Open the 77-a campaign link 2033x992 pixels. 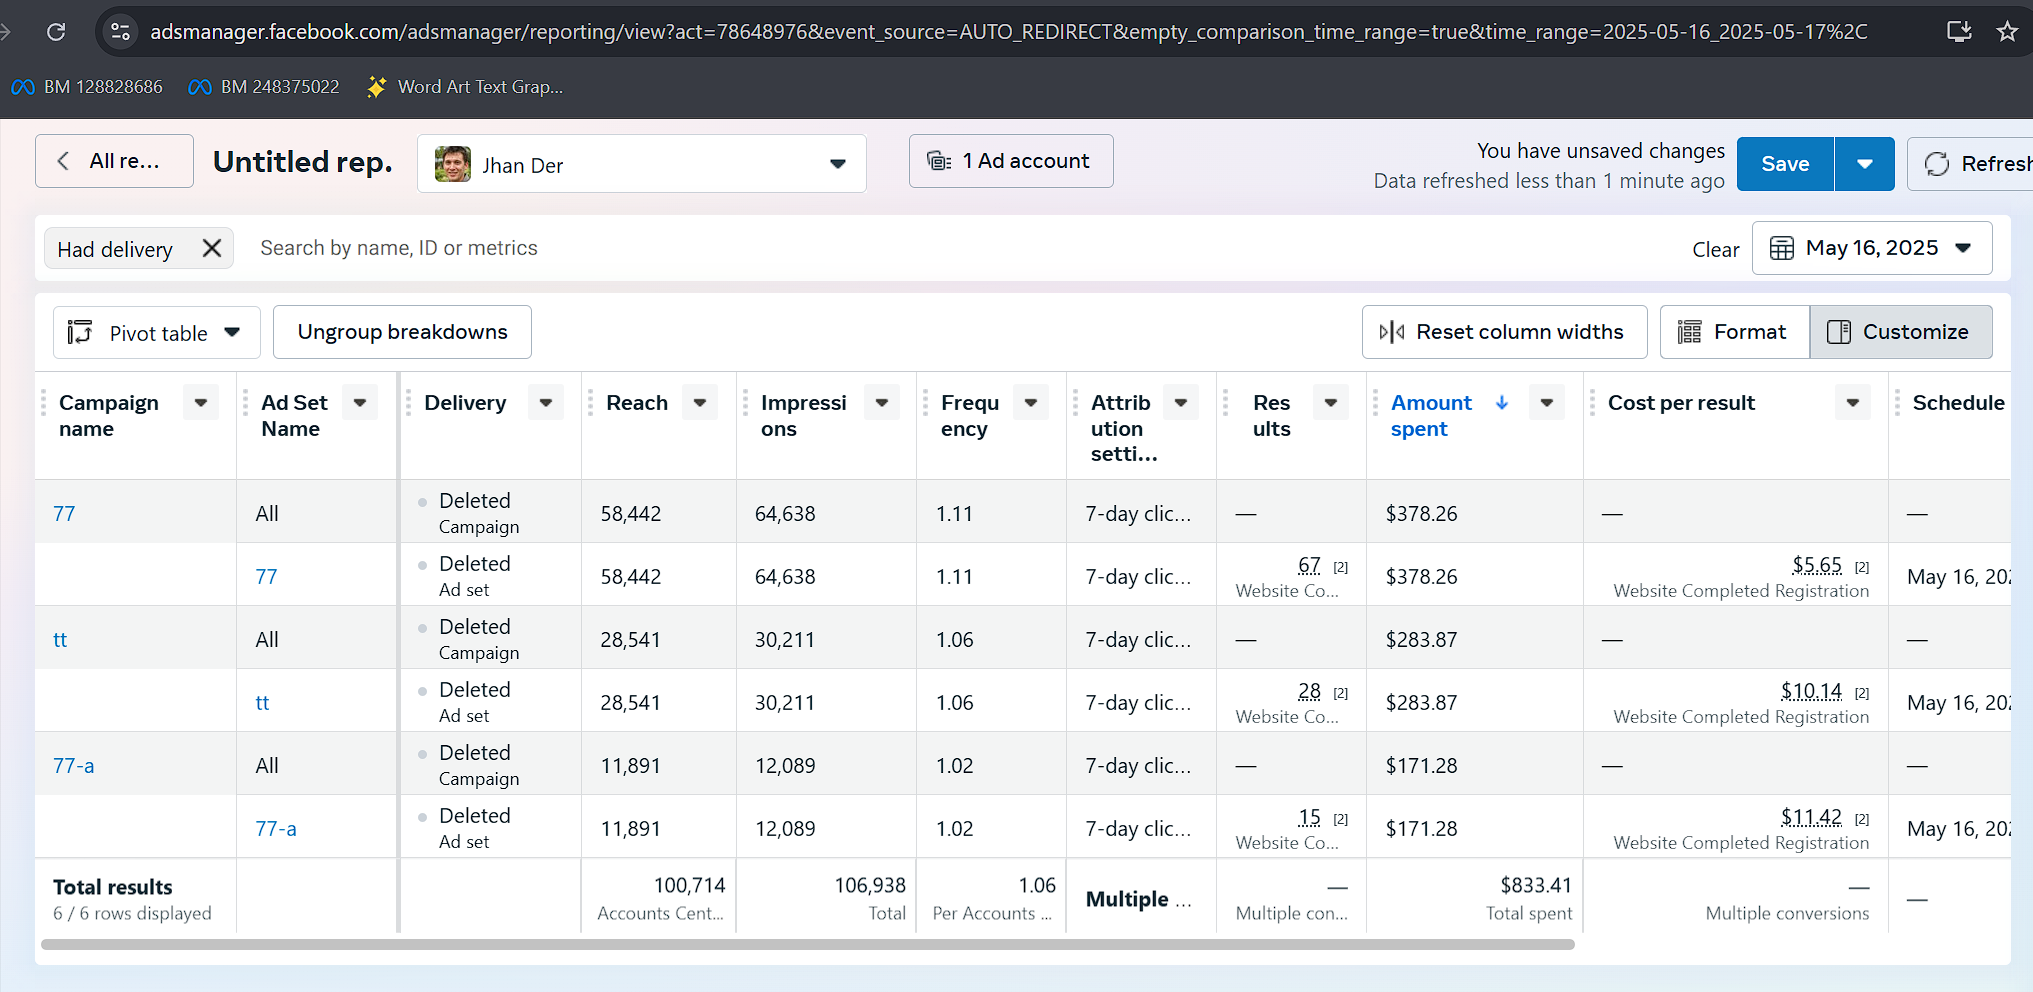(74, 766)
